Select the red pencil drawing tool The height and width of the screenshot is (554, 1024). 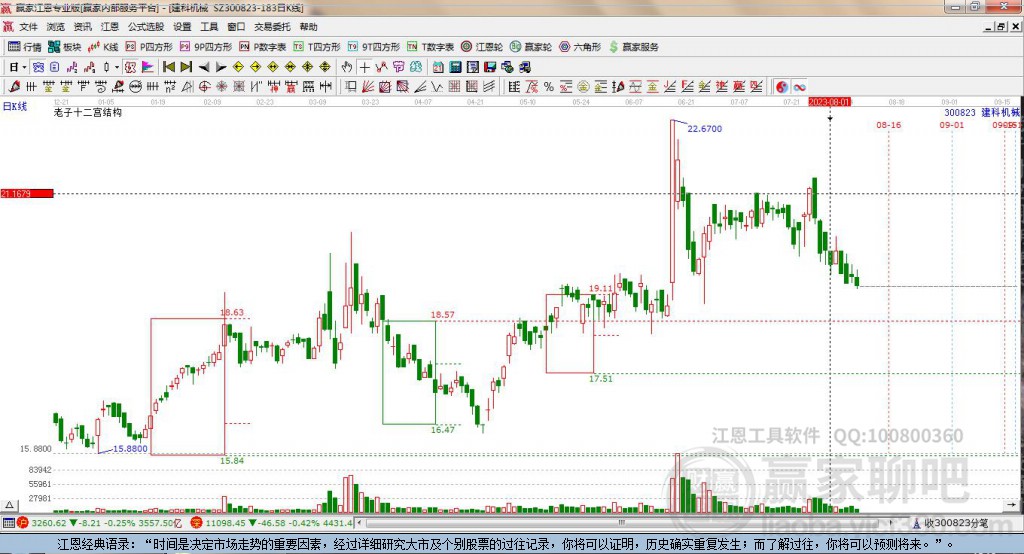[14, 86]
